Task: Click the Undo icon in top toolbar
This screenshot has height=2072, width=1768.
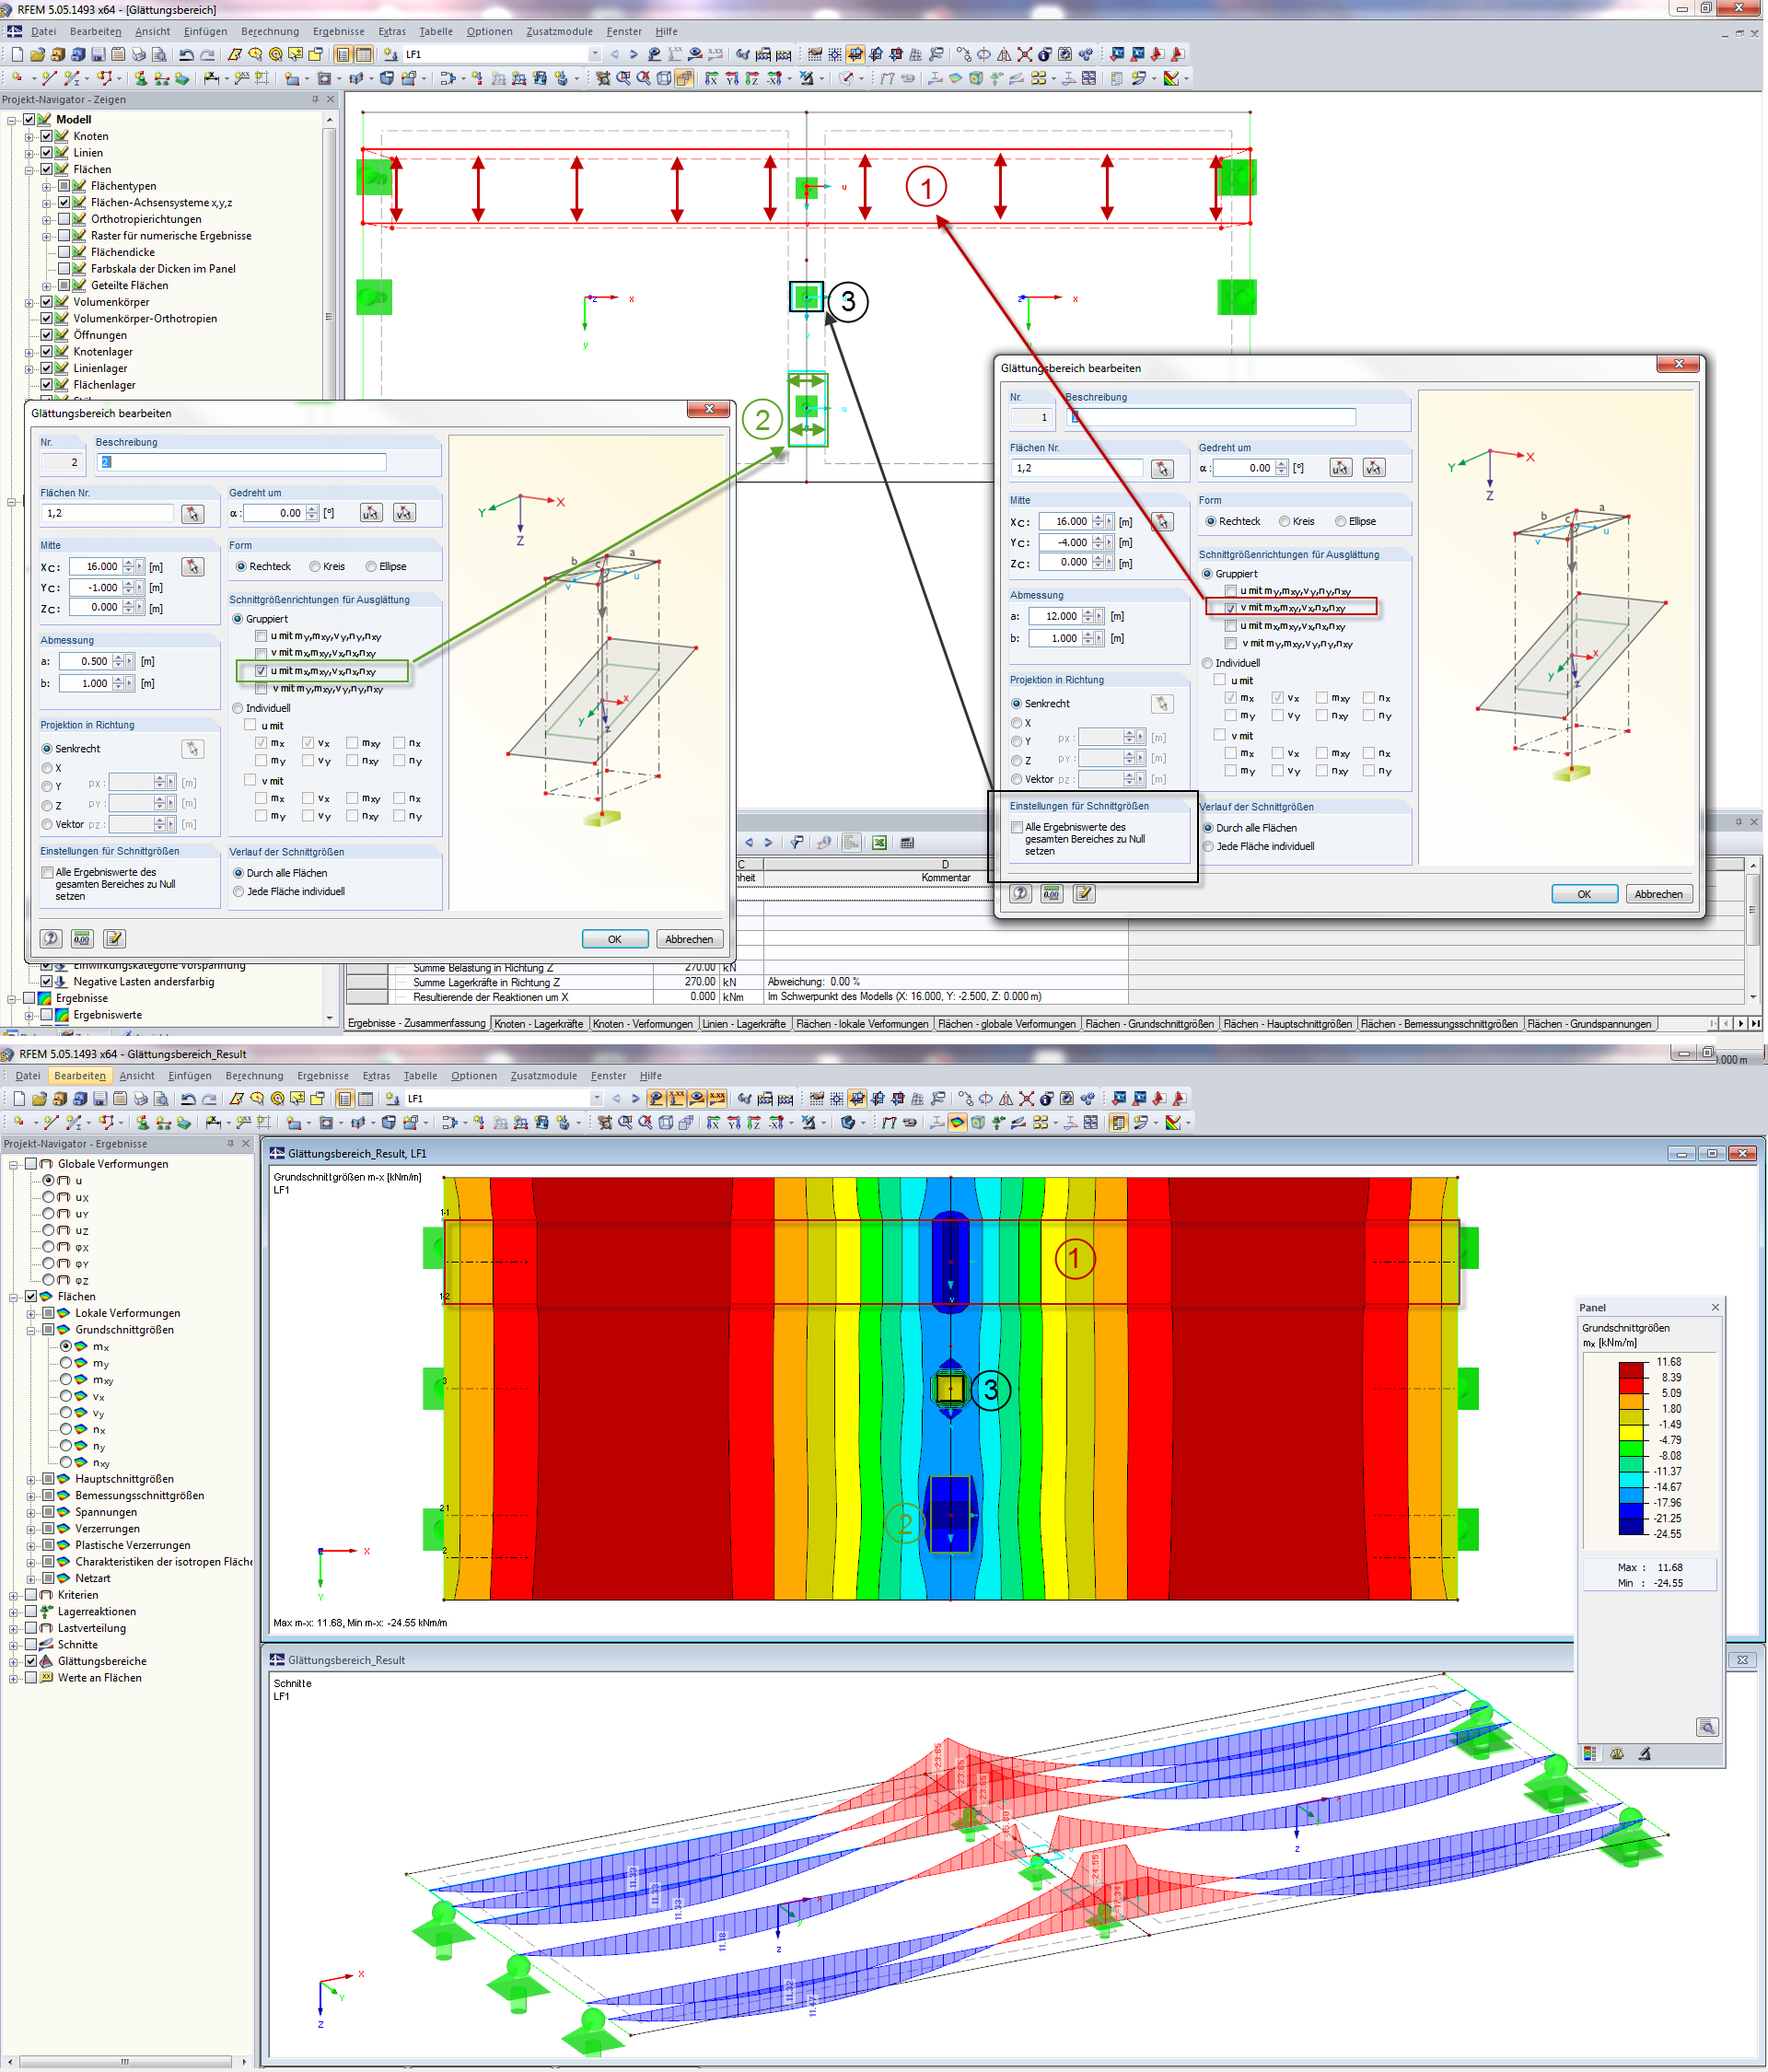Action: tap(186, 55)
